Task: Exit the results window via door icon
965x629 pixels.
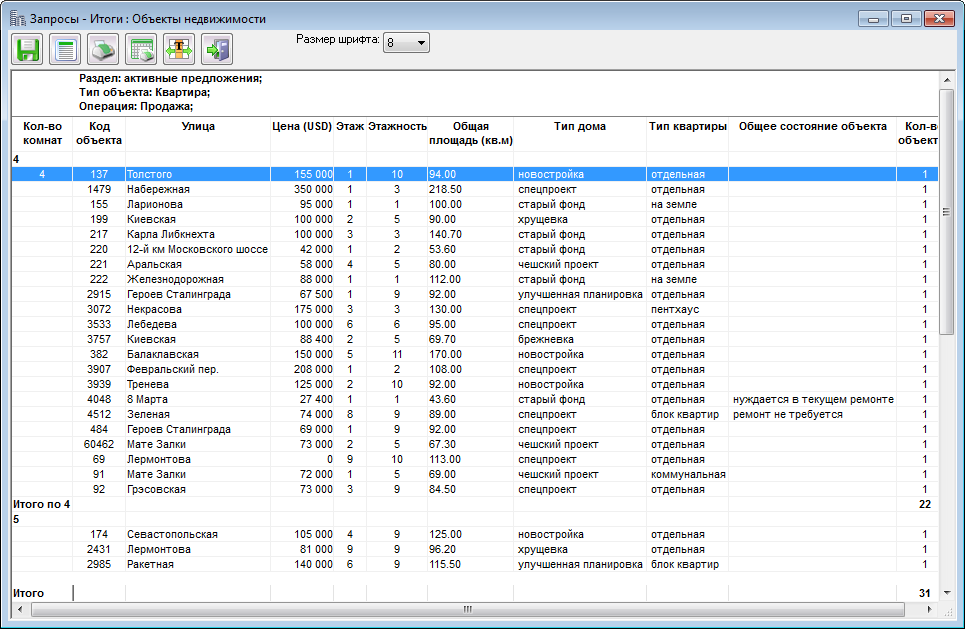Action: 217,48
